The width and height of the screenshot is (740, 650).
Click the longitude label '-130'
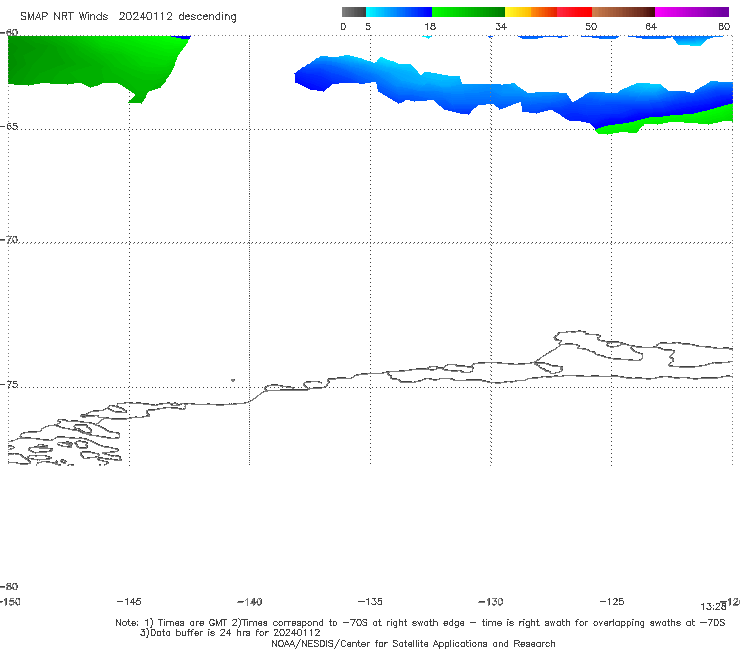pos(491,602)
